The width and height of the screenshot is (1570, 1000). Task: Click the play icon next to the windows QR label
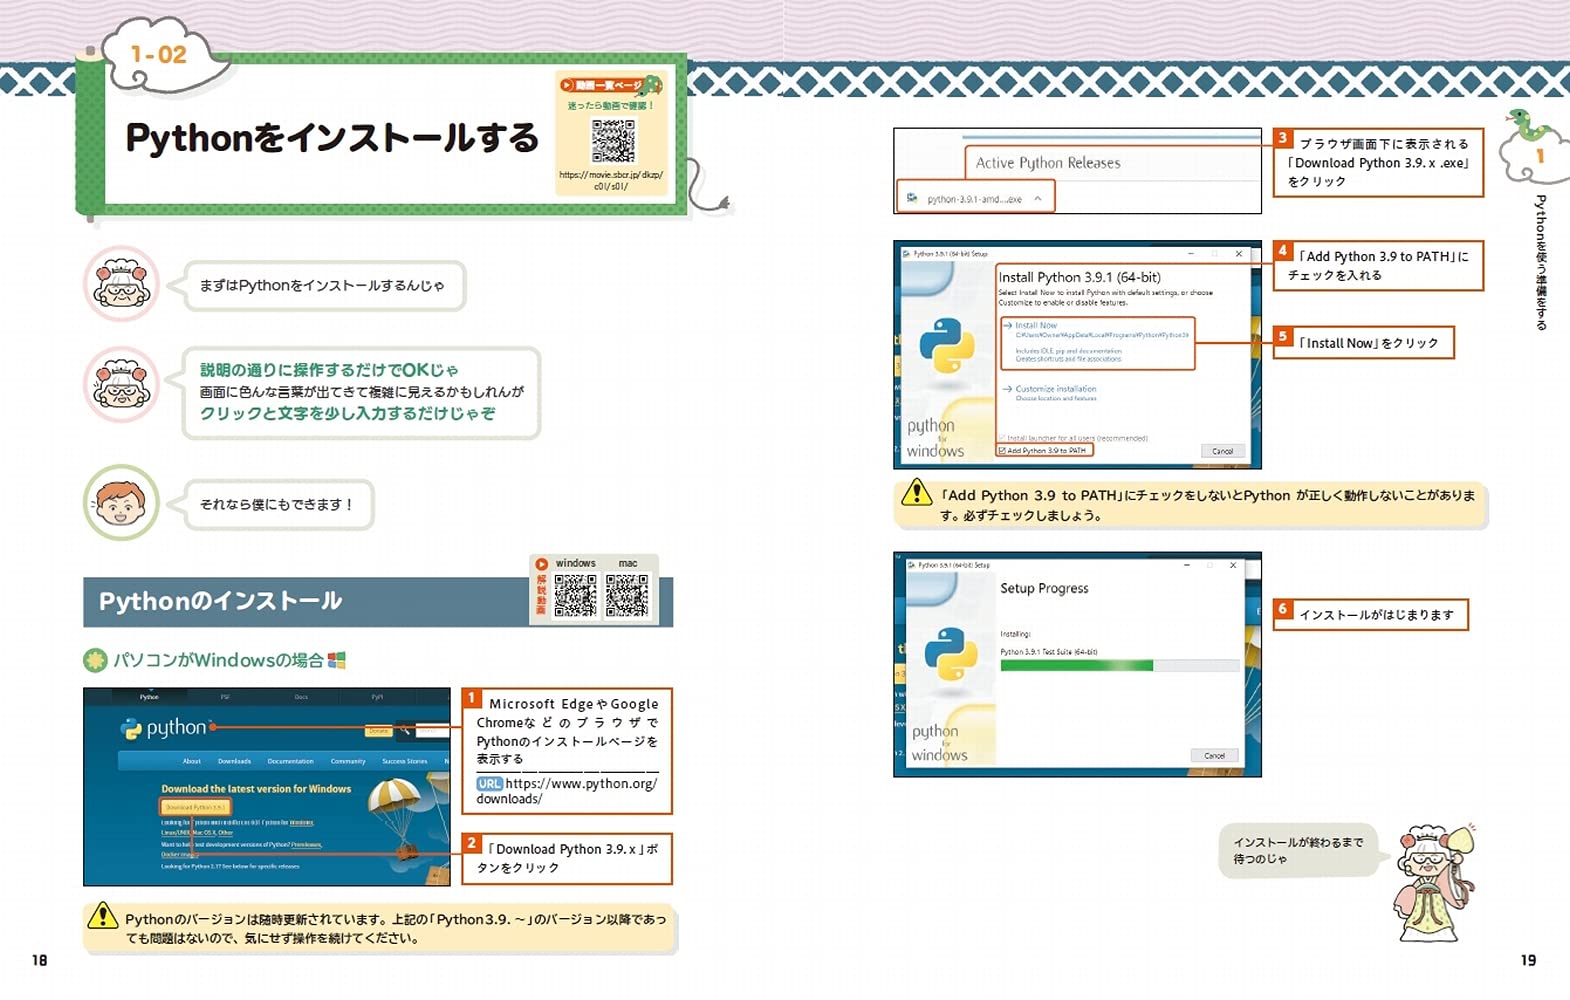(541, 564)
